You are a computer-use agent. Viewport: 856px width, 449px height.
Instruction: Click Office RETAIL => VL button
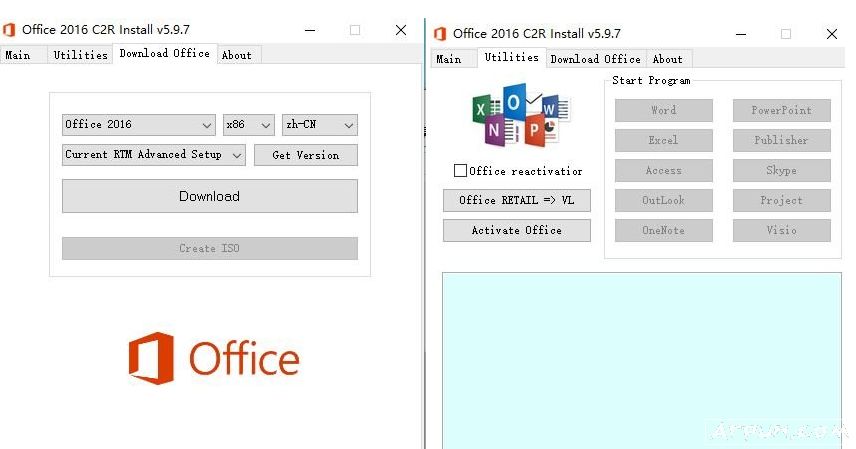516,200
